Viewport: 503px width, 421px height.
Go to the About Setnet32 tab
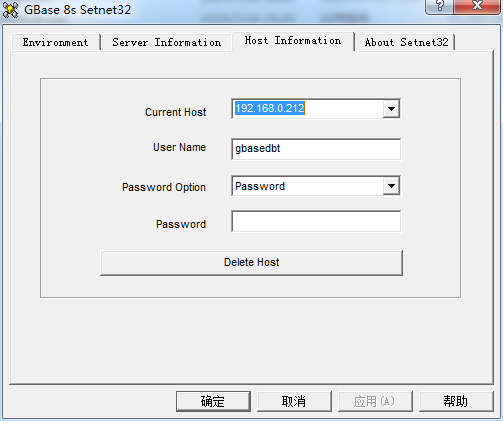[406, 42]
